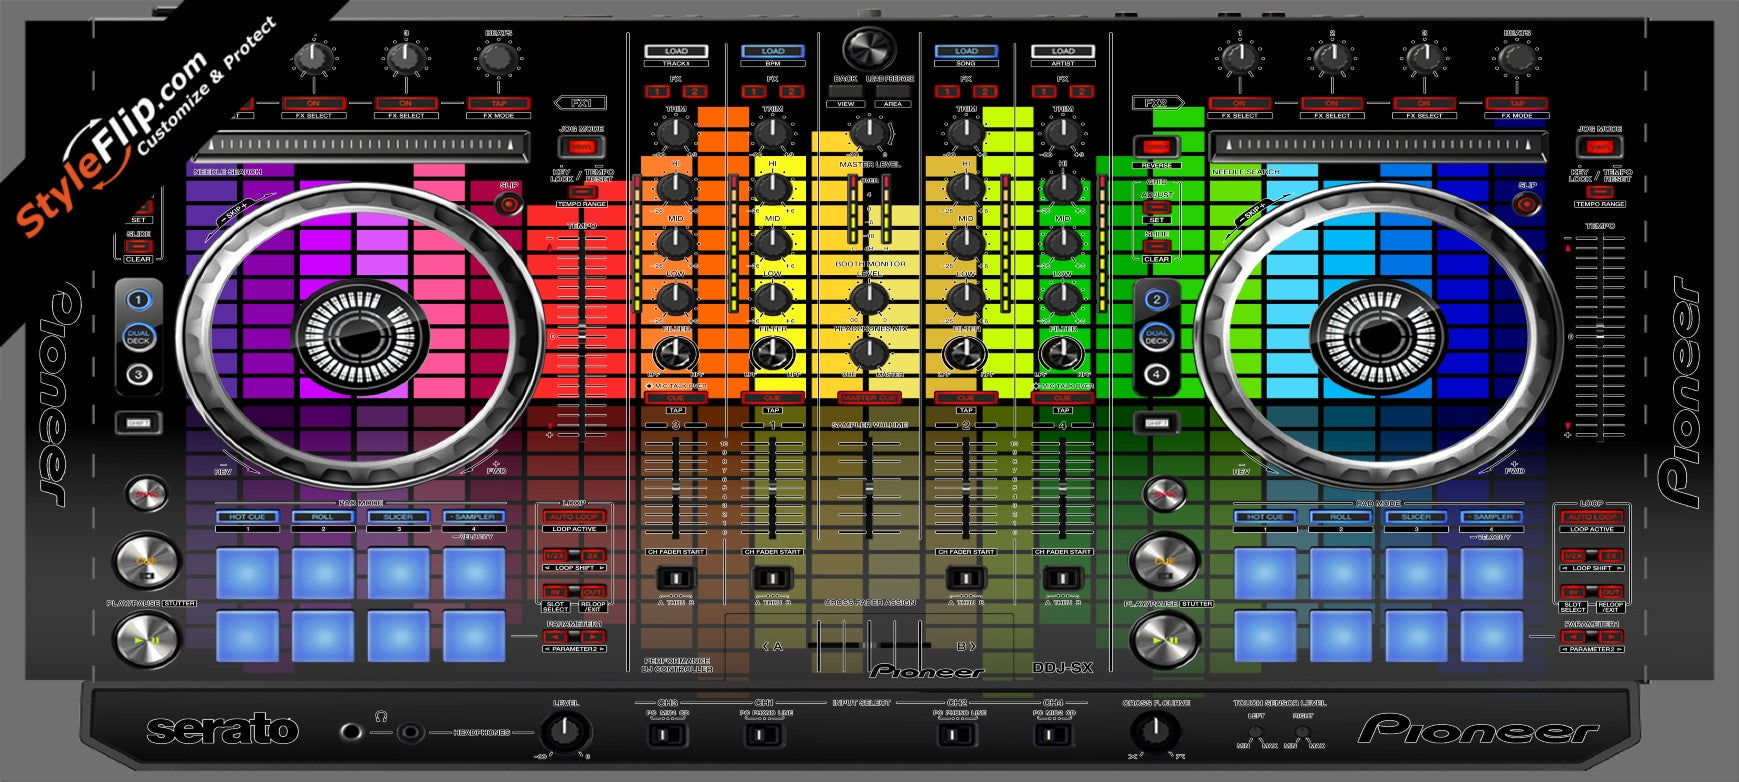
Task: Select deck 4 button on right
Action: point(1157,375)
